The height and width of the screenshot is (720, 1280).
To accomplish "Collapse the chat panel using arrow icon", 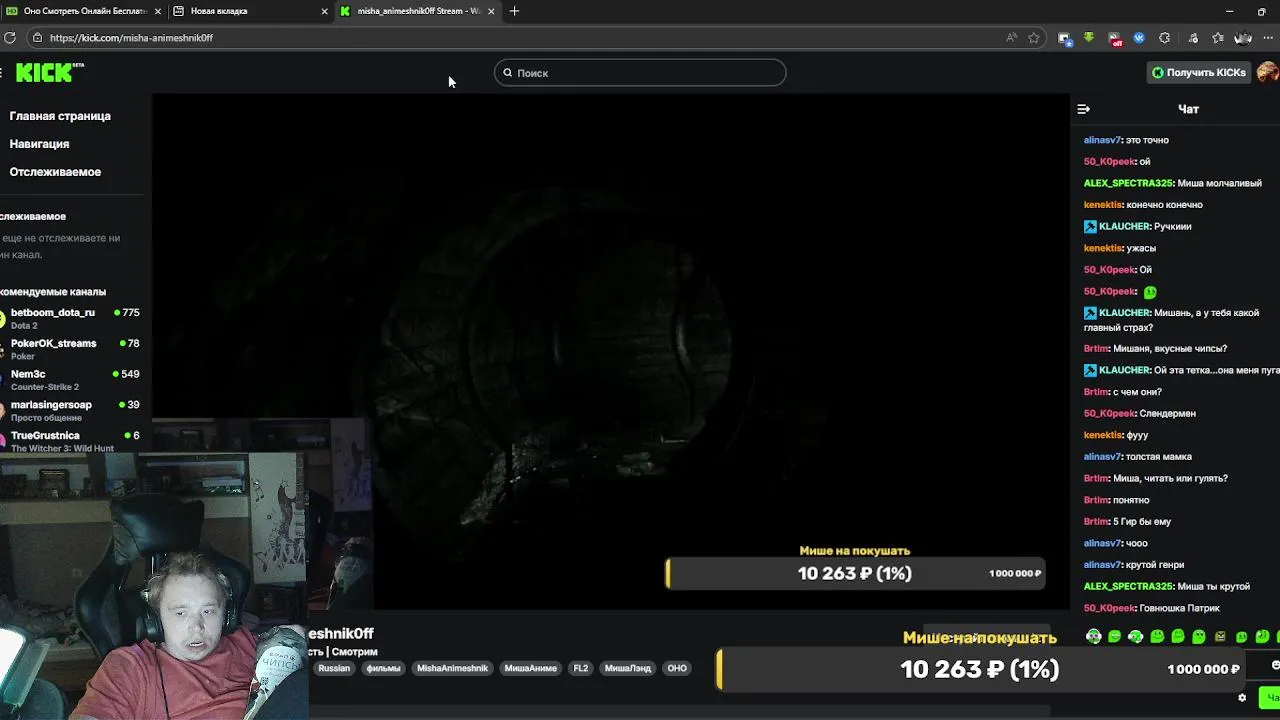I will [x=1083, y=109].
